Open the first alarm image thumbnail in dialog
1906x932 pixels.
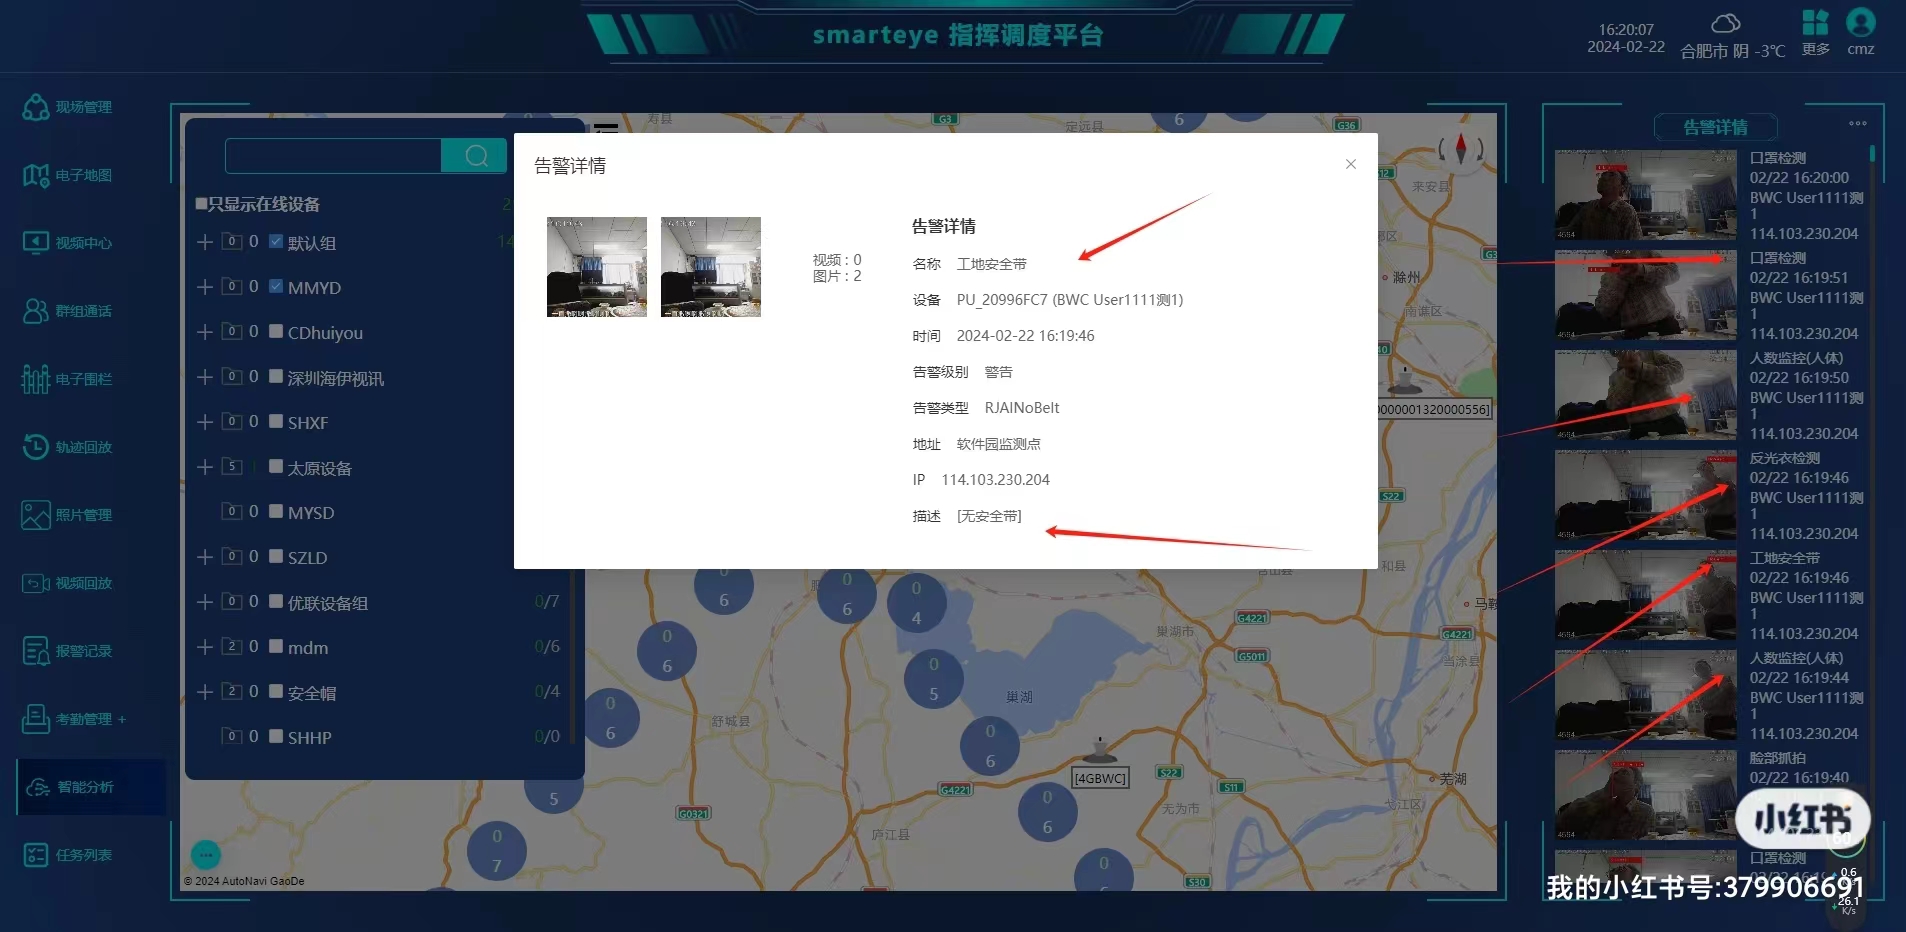(597, 267)
